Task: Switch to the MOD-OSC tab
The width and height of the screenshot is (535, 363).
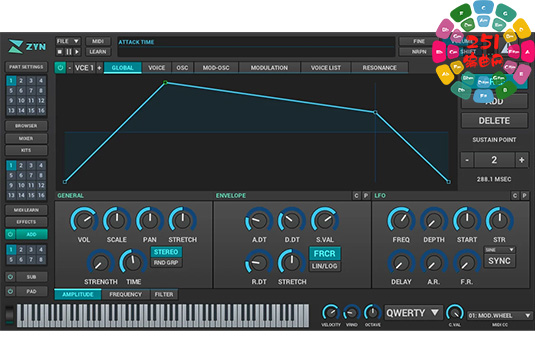Action: point(216,68)
